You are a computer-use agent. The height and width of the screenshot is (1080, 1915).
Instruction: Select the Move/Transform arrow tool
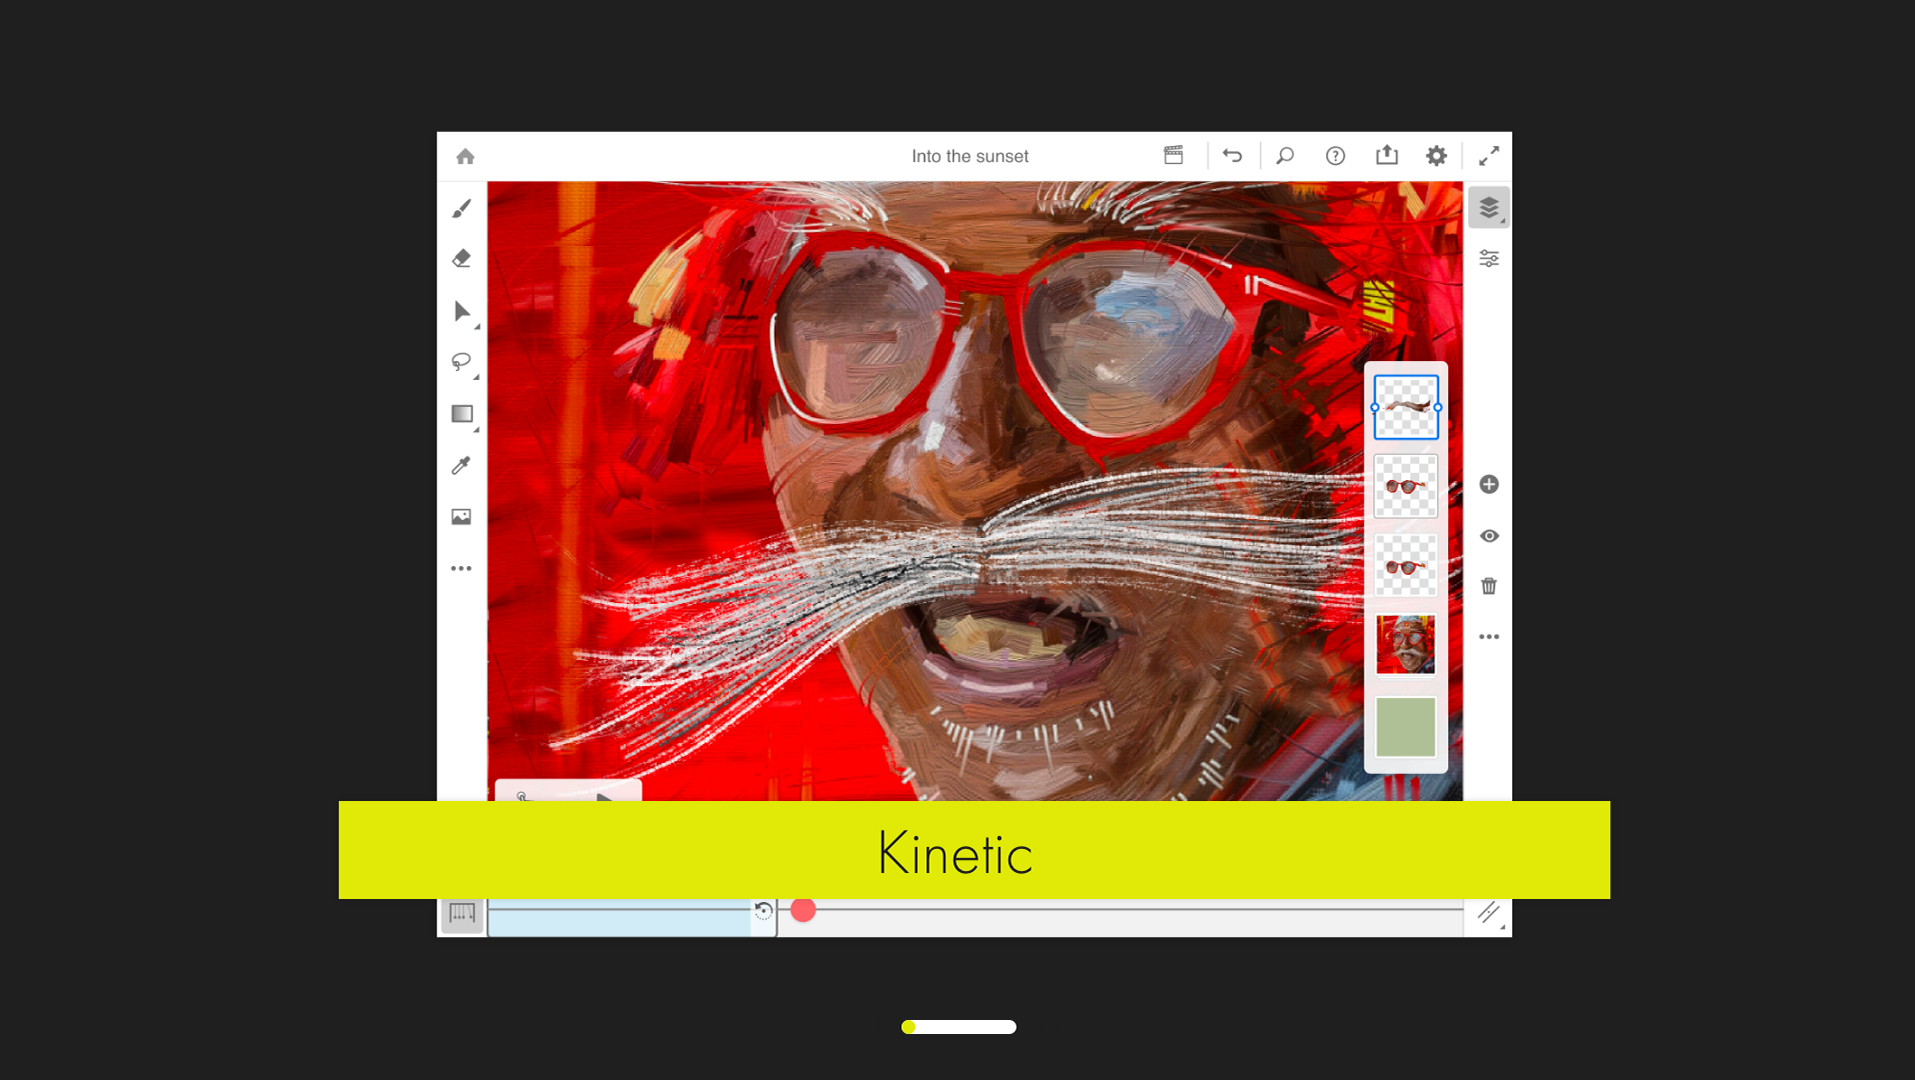[x=462, y=311]
